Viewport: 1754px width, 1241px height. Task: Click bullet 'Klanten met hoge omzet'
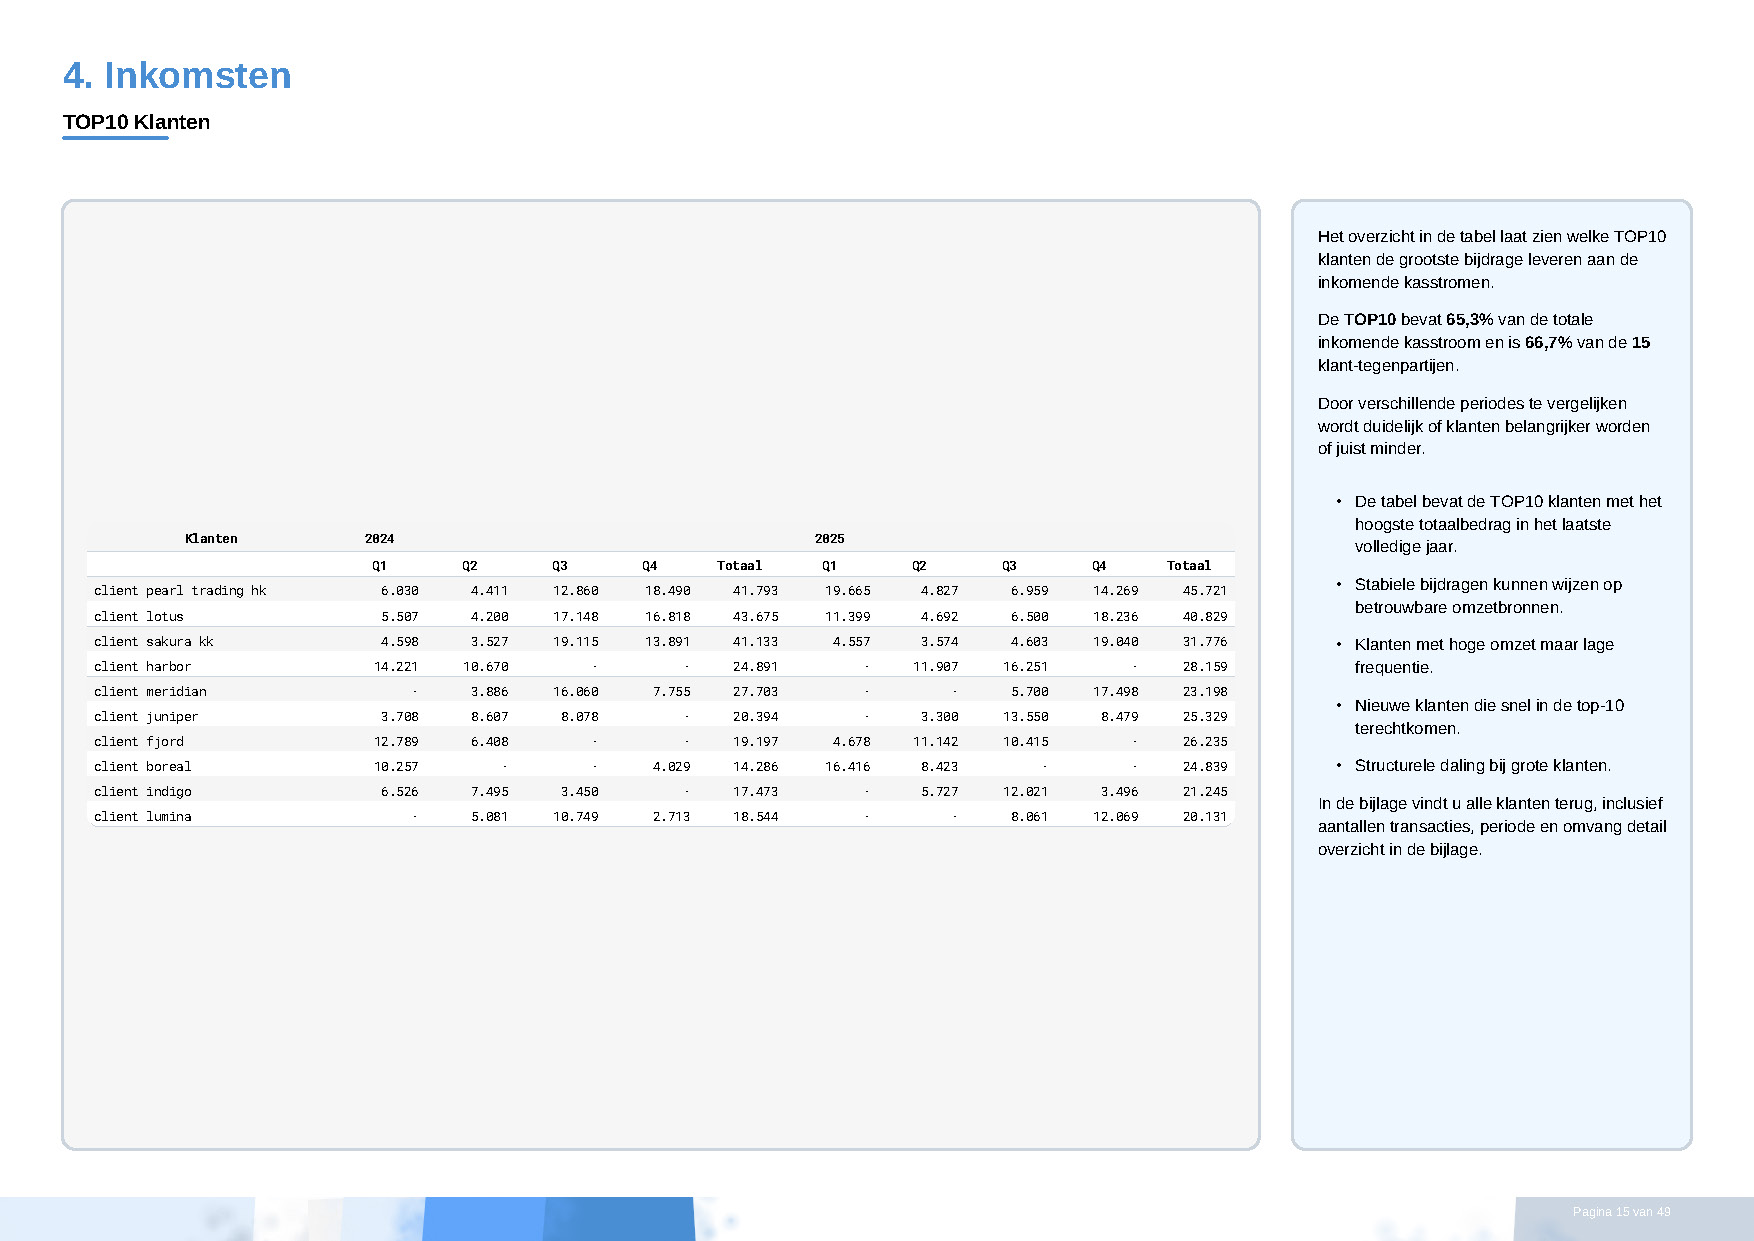[x=1484, y=656]
